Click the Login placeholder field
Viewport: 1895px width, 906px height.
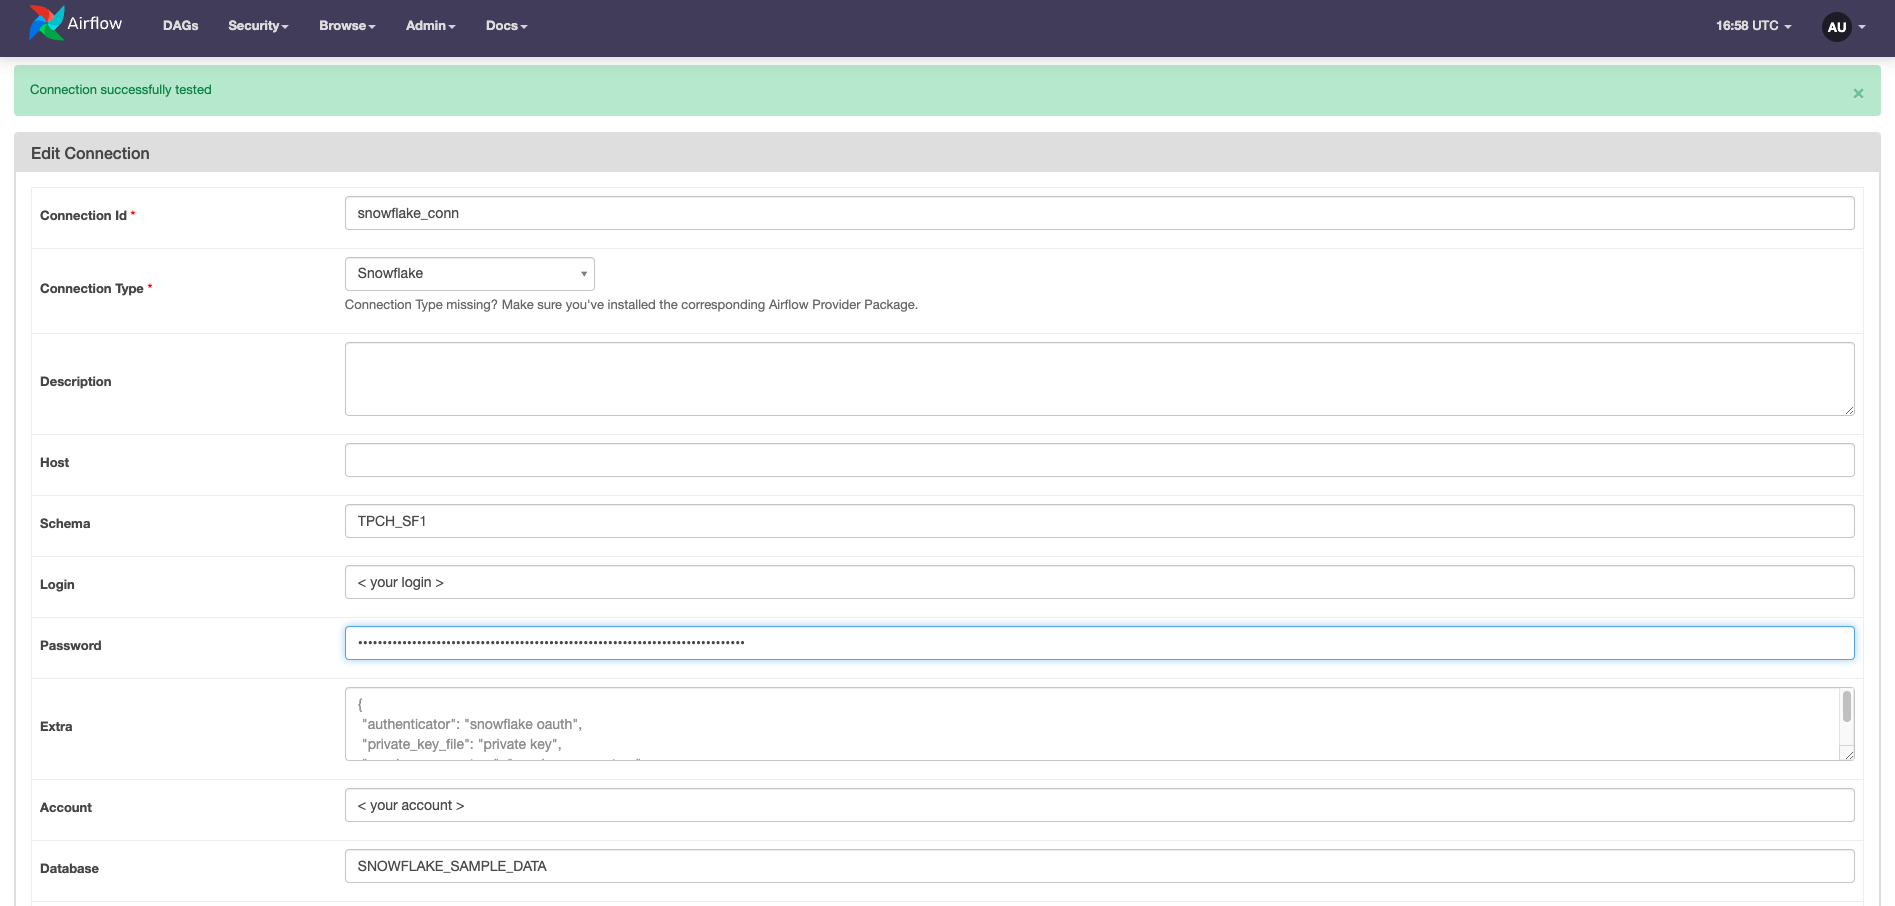pyautogui.click(x=1098, y=581)
